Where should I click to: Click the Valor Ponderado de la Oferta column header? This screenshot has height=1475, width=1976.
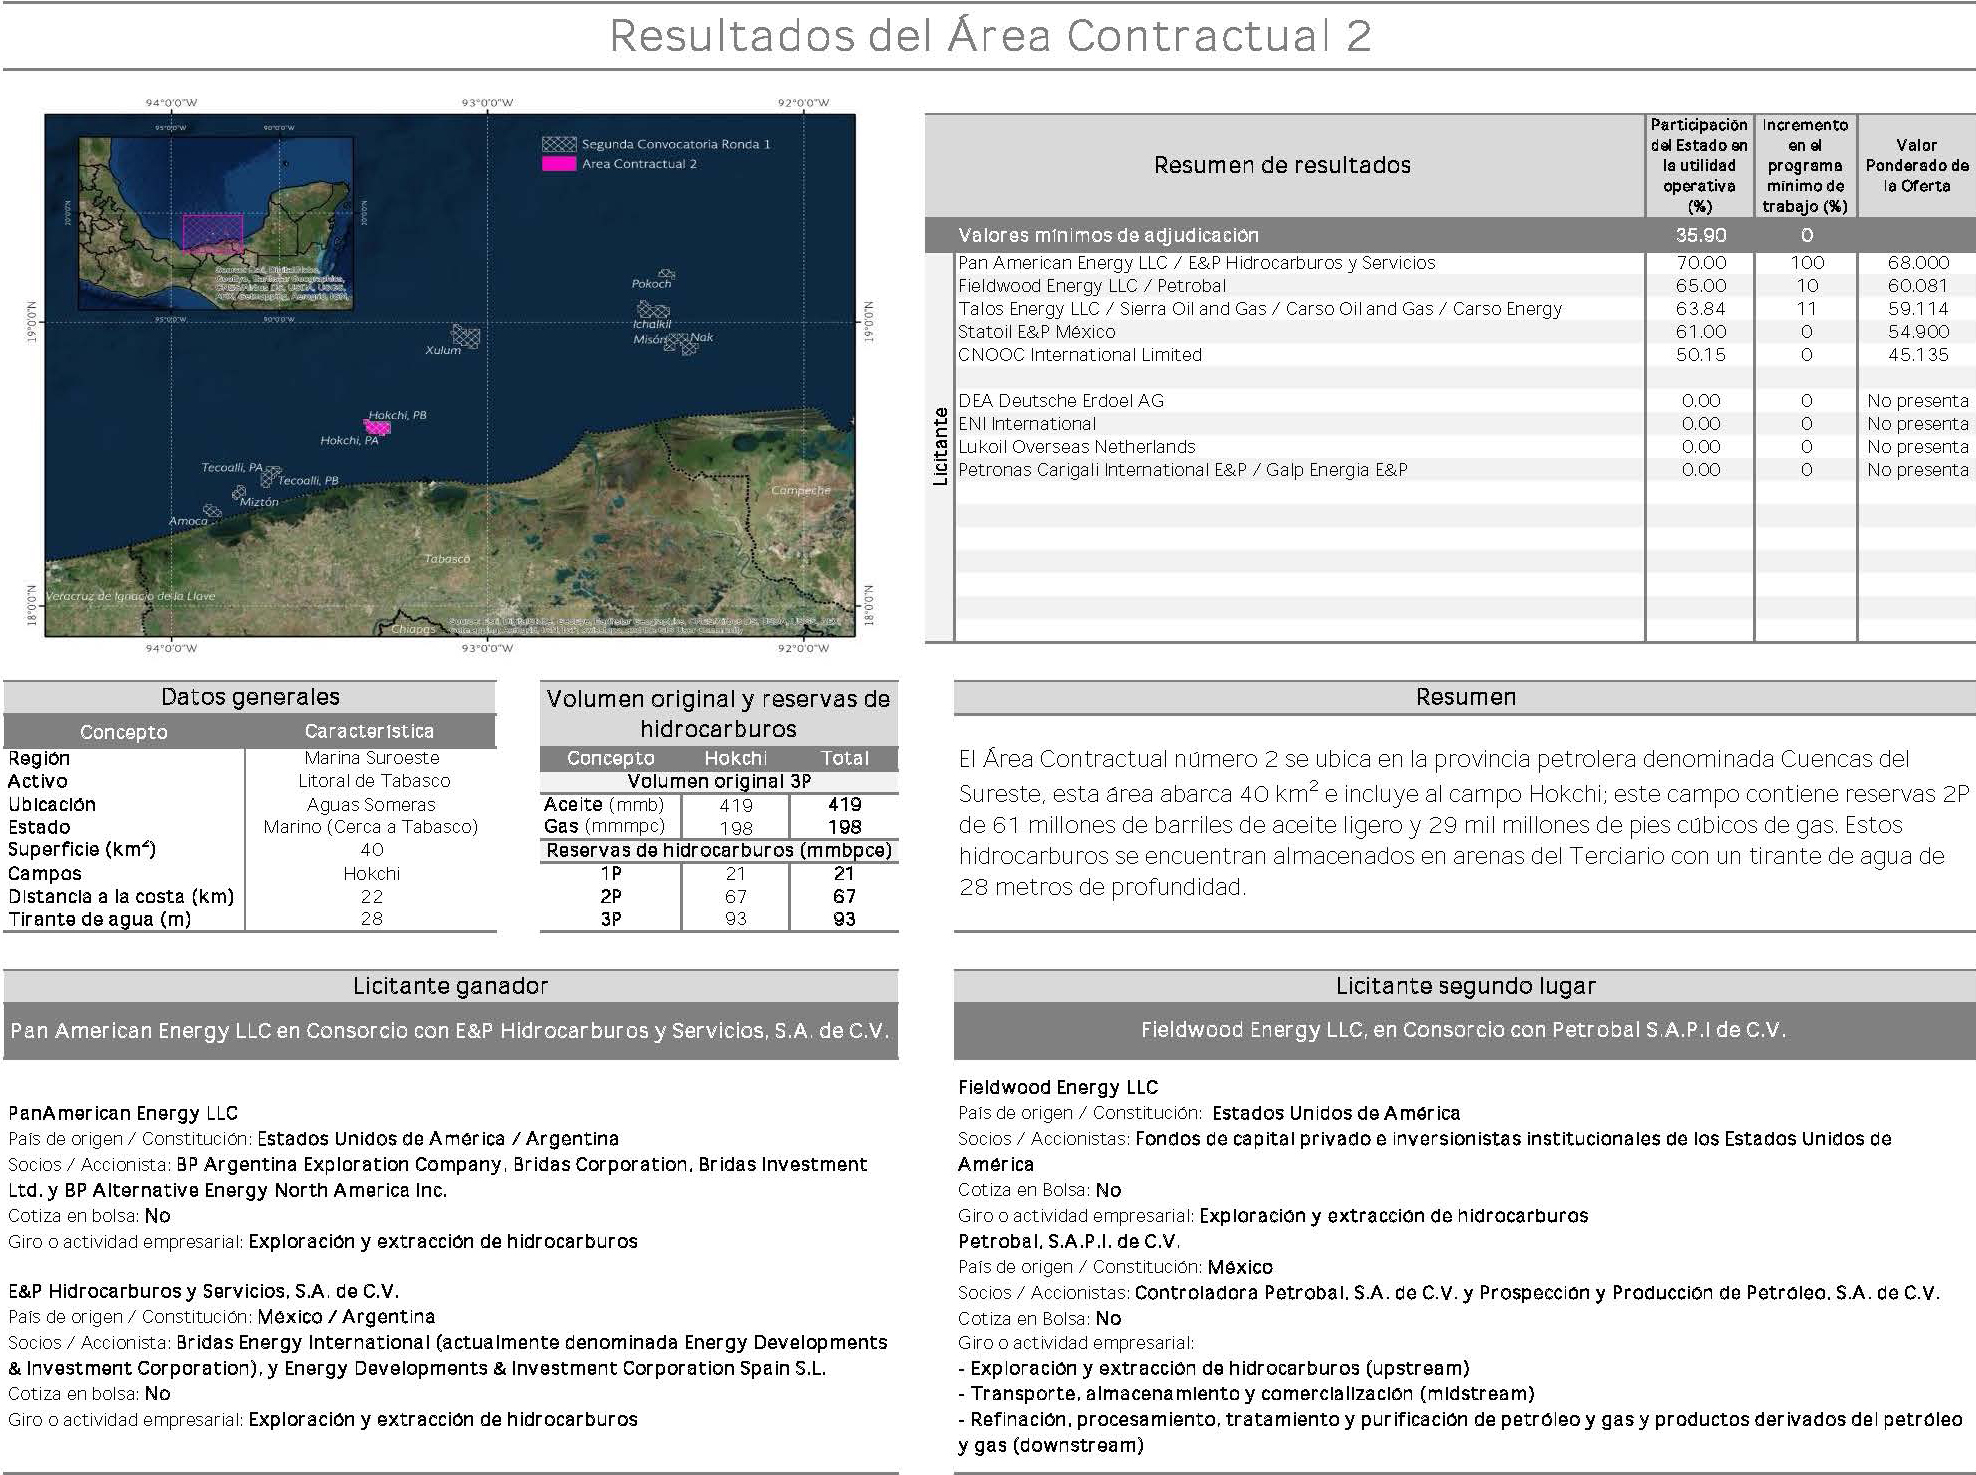(x=1916, y=165)
